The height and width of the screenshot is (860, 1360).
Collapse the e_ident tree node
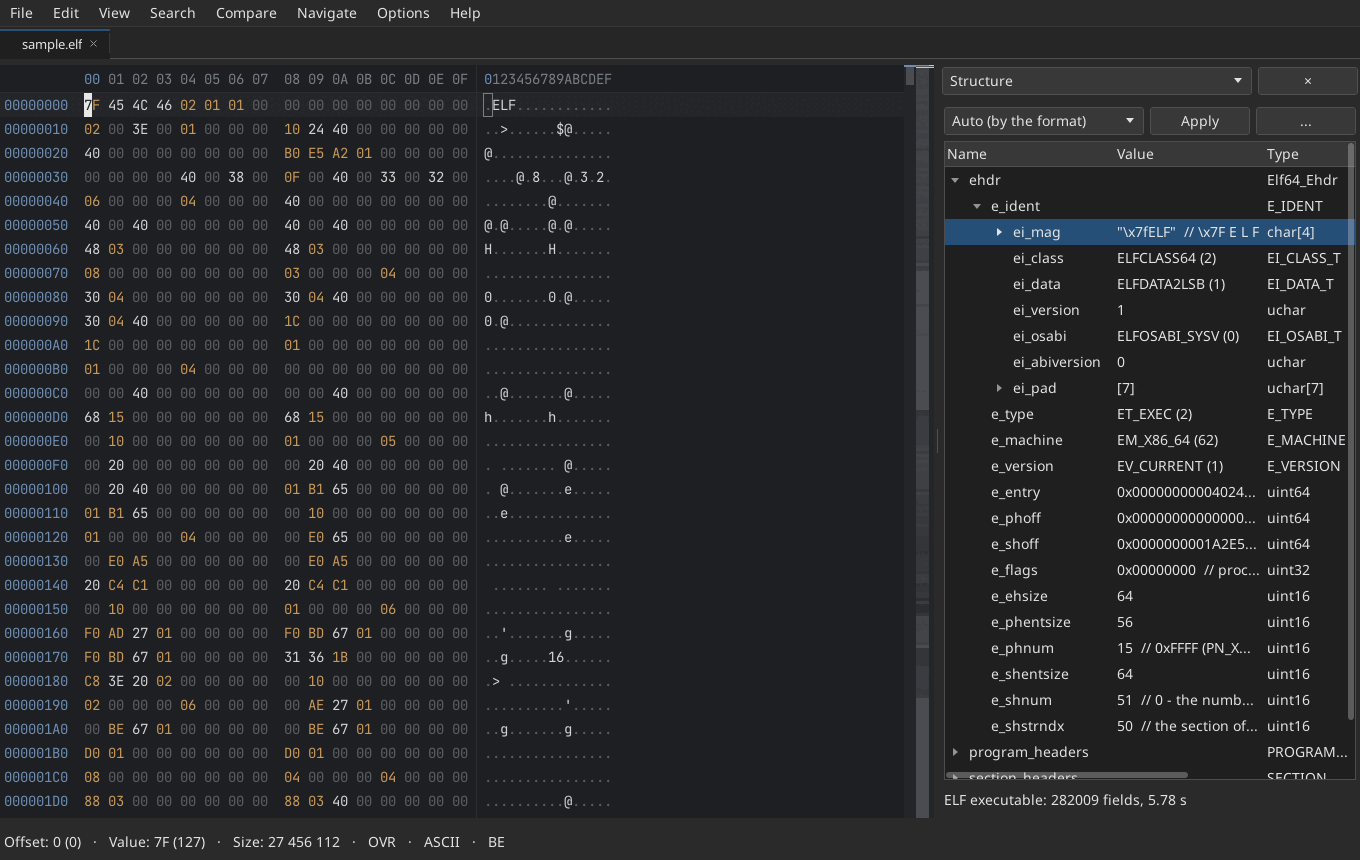(x=978, y=206)
